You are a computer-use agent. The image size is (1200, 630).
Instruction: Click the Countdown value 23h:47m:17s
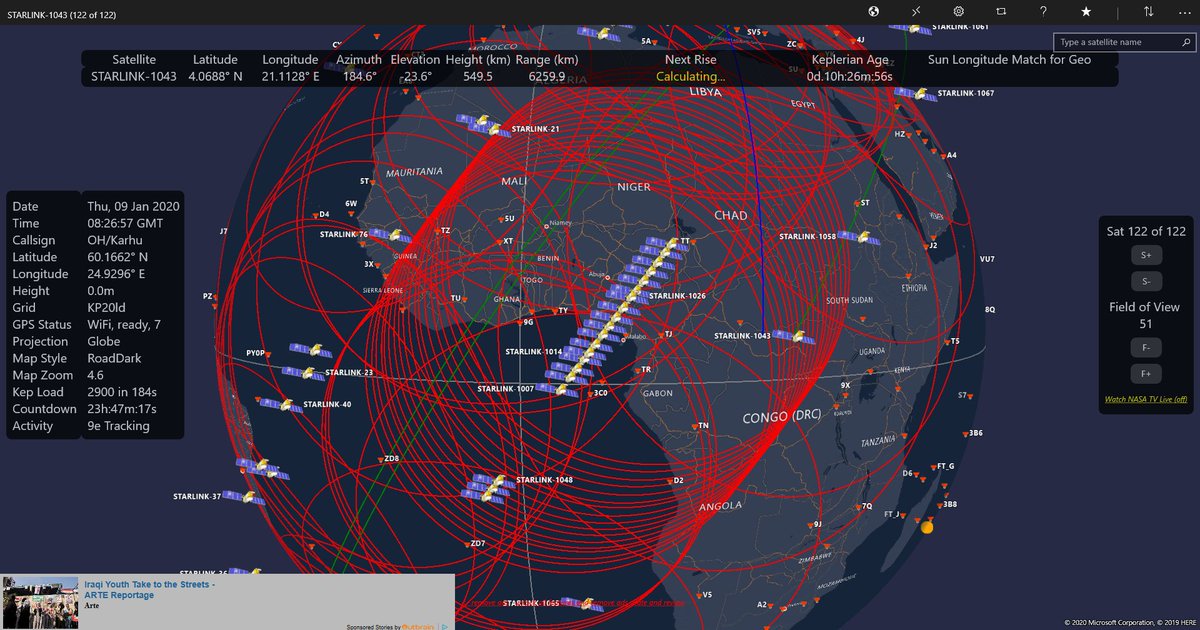[x=122, y=409]
